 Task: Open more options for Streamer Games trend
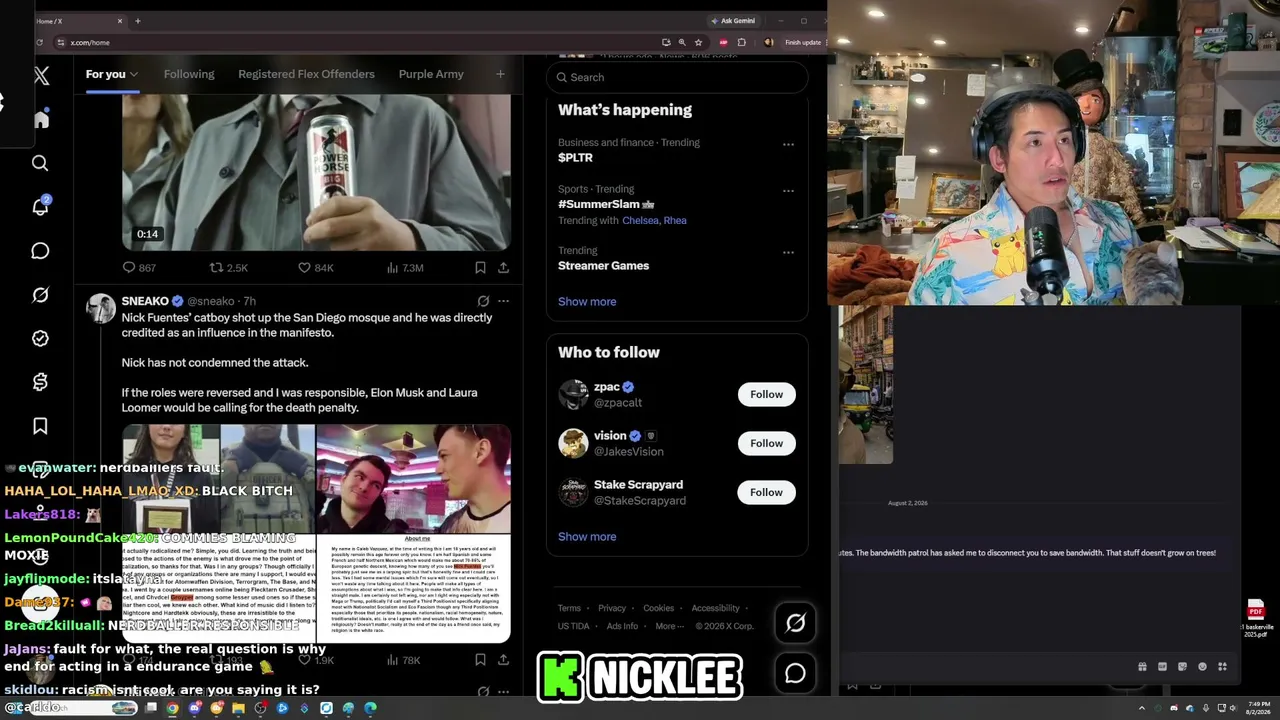click(x=788, y=252)
